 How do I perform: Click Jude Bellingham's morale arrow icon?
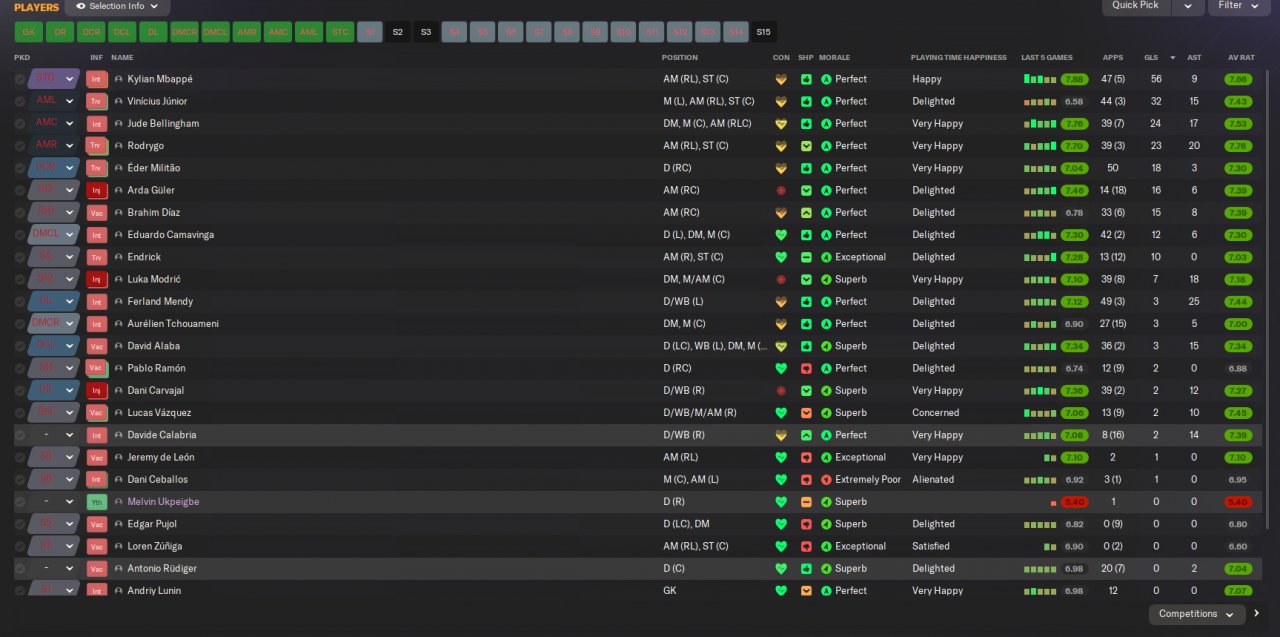(826, 124)
